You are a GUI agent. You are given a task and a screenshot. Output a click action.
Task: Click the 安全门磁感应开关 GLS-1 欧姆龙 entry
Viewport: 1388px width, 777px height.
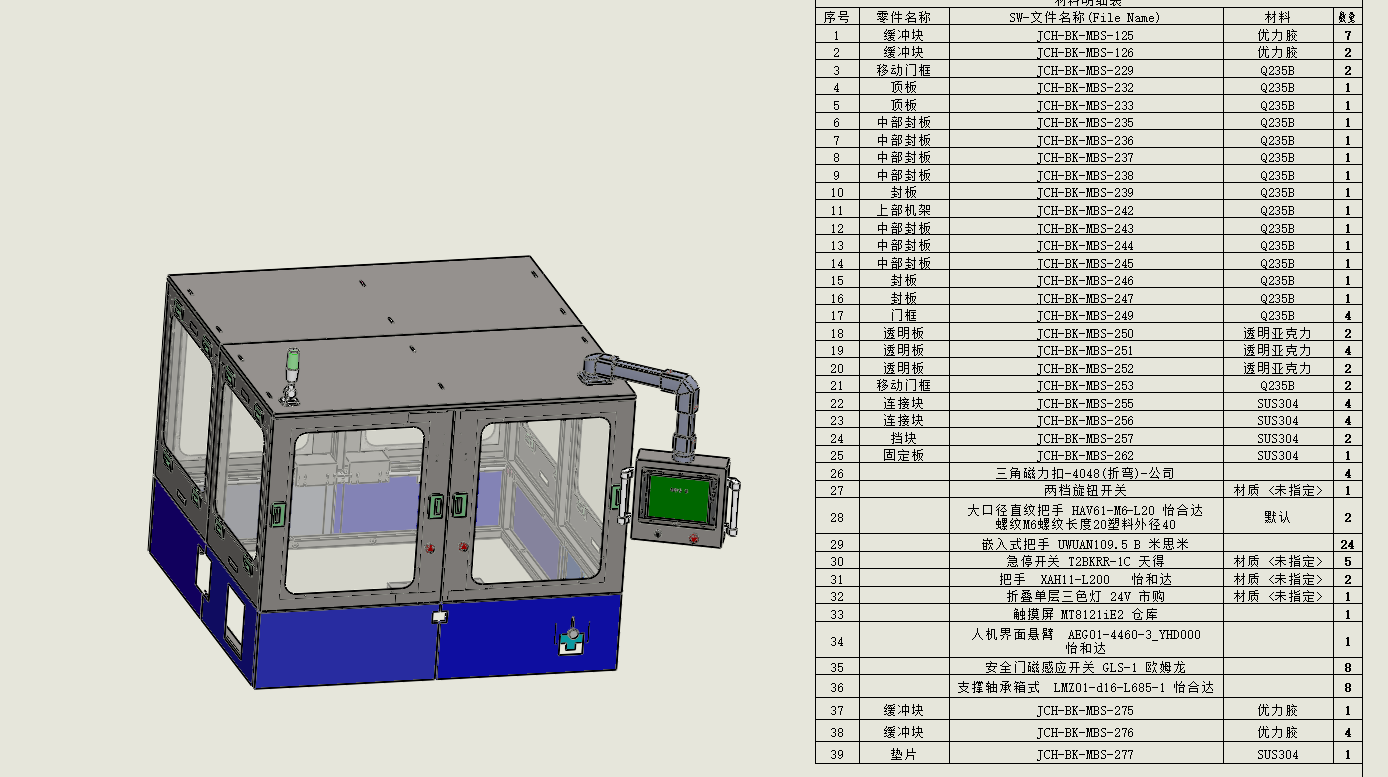[1085, 667]
